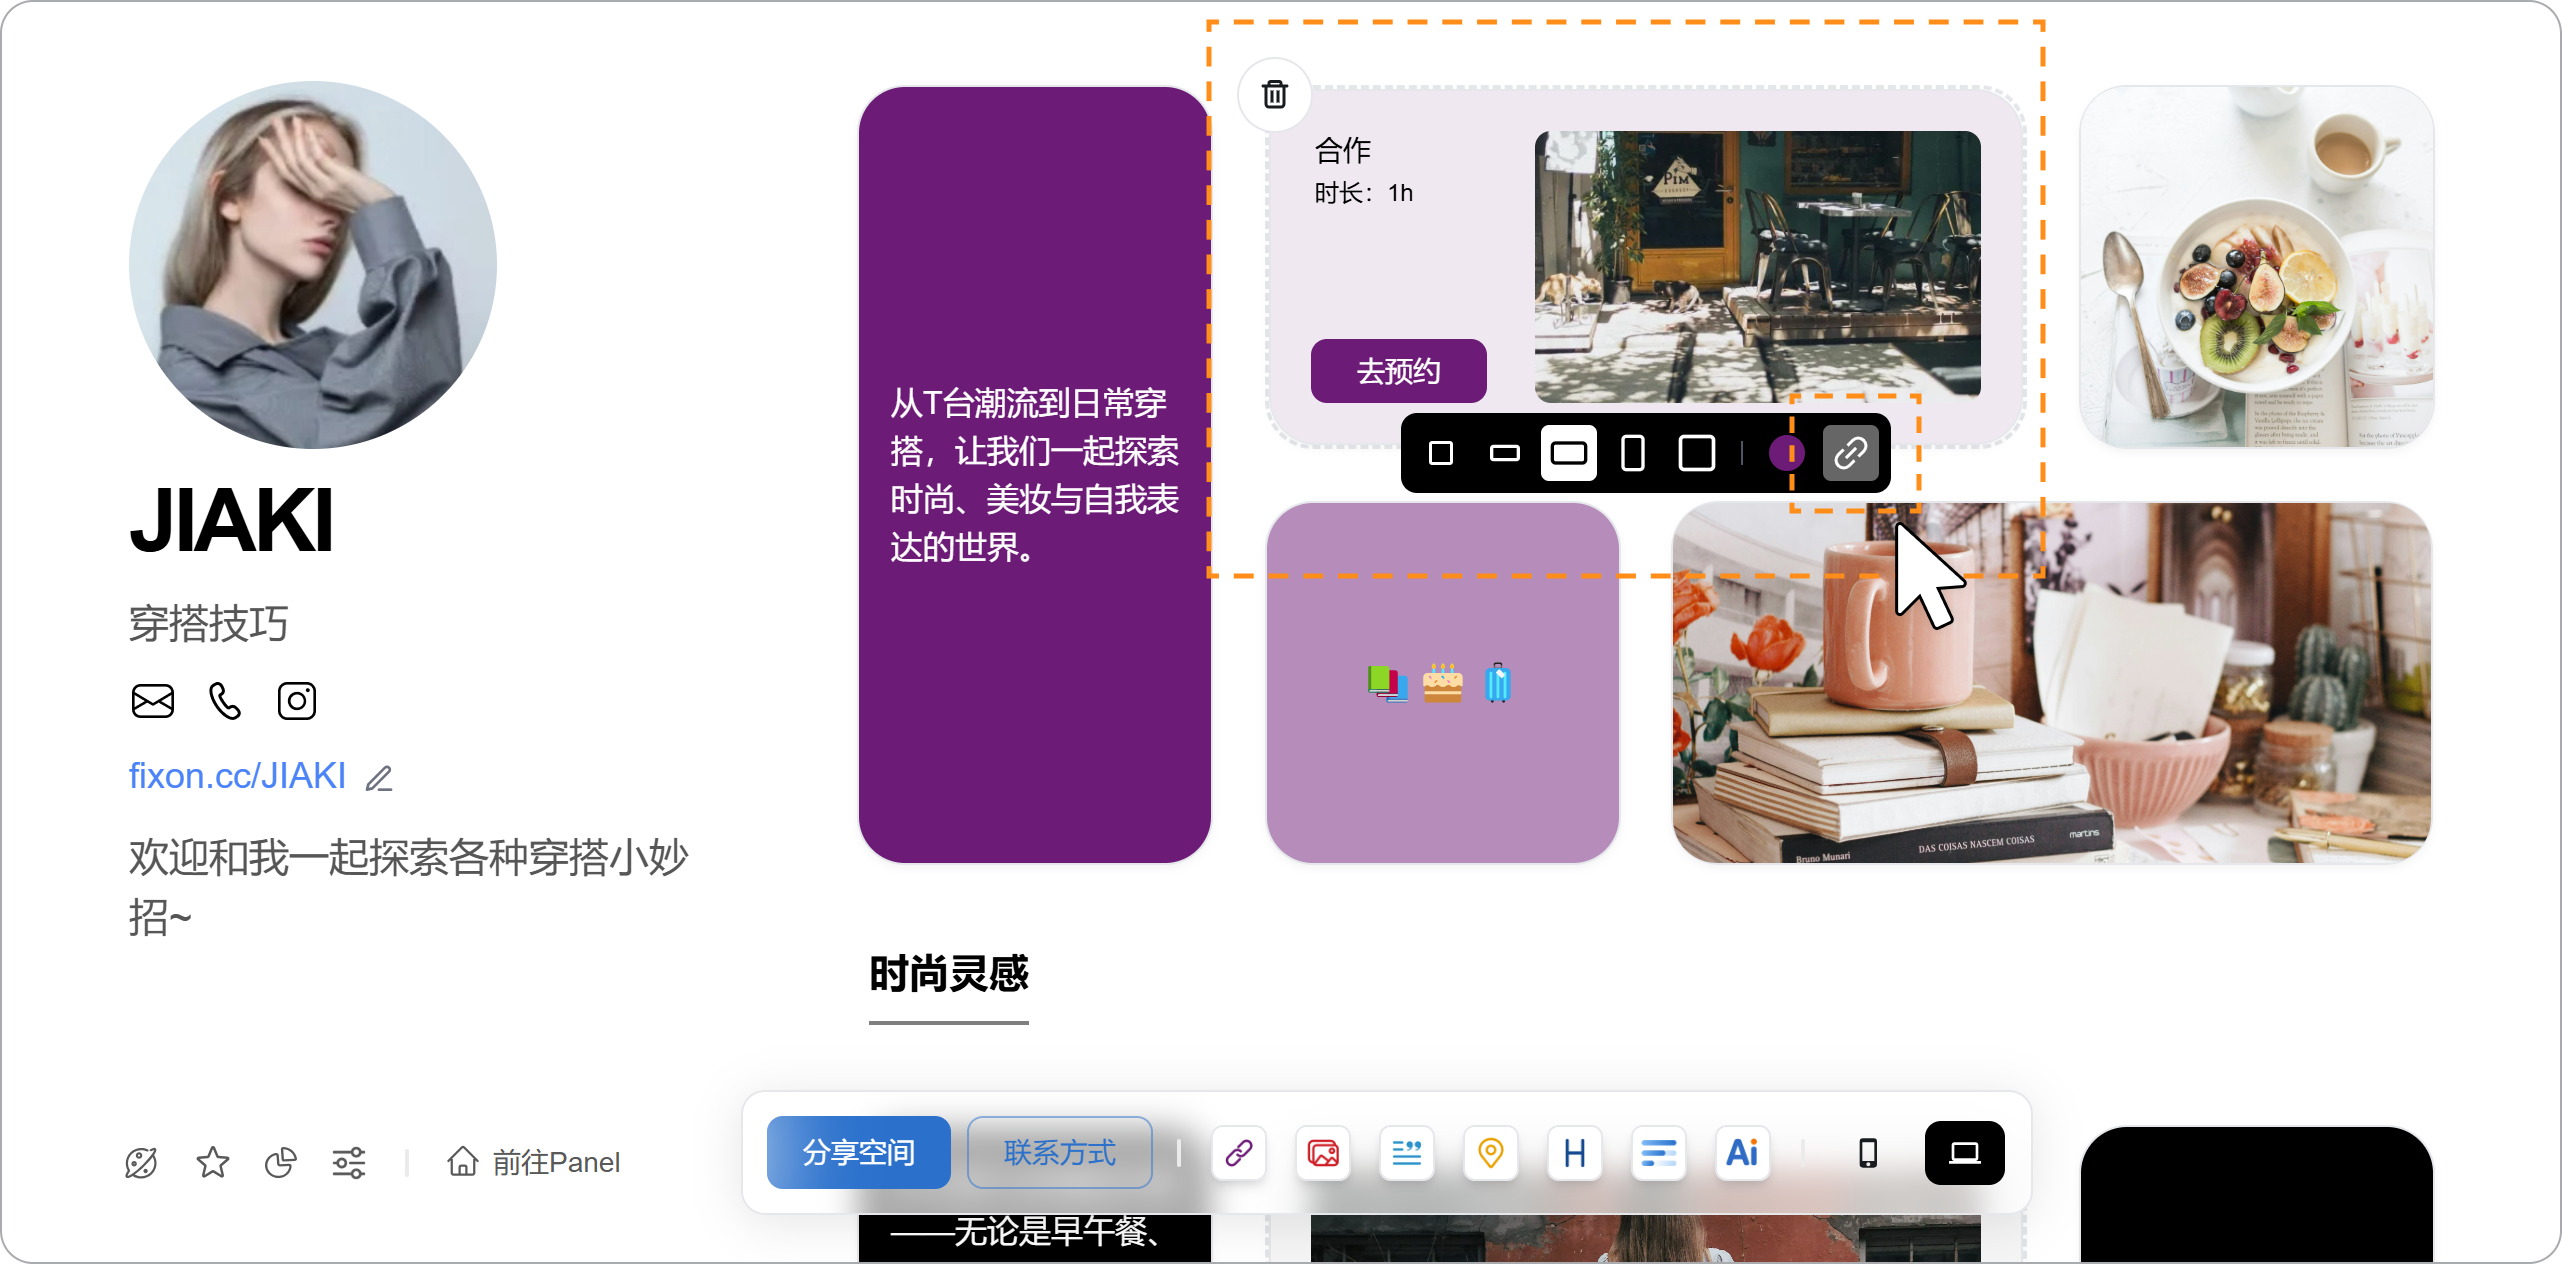Open the Instagram profile icon
2562x1264 pixels.
296,701
